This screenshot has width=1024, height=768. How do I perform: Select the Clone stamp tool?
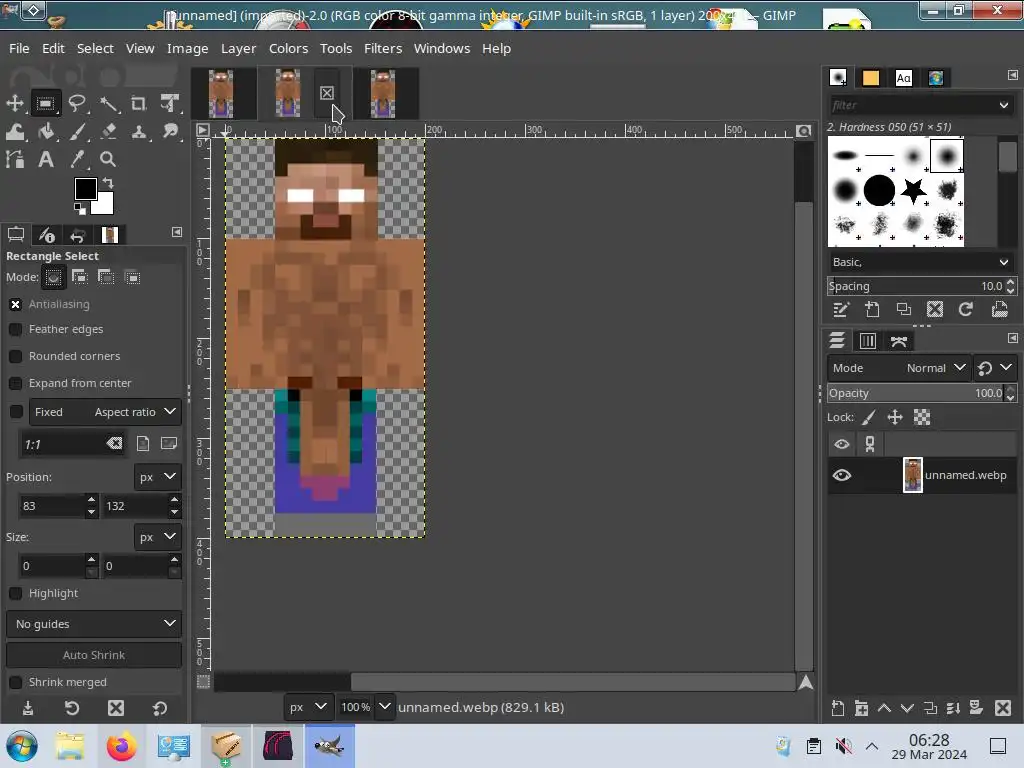[138, 131]
